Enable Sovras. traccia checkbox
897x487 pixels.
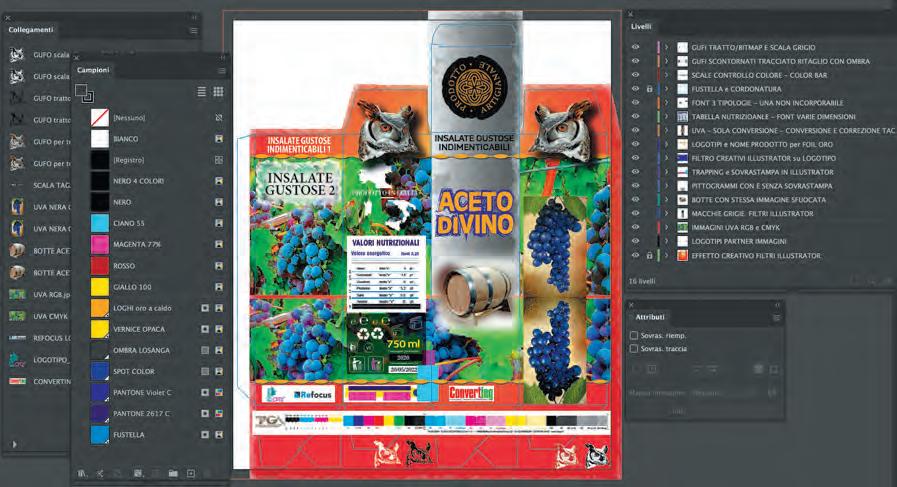point(634,349)
